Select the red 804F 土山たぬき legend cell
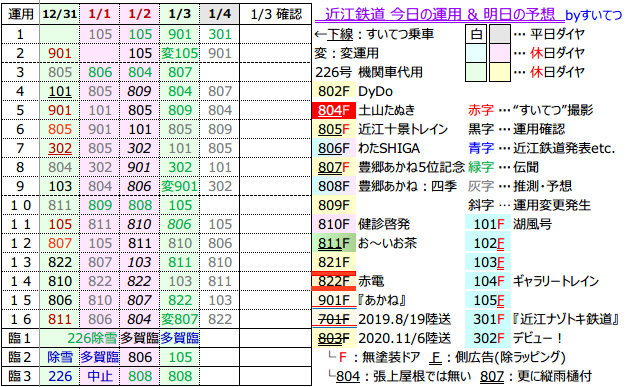640x387 pixels. pos(334,110)
